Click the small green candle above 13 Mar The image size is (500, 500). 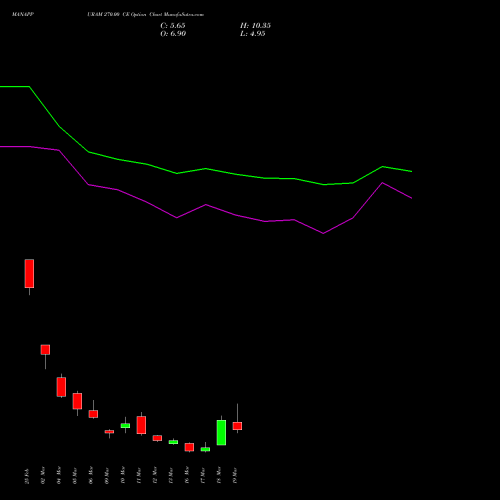tap(173, 442)
